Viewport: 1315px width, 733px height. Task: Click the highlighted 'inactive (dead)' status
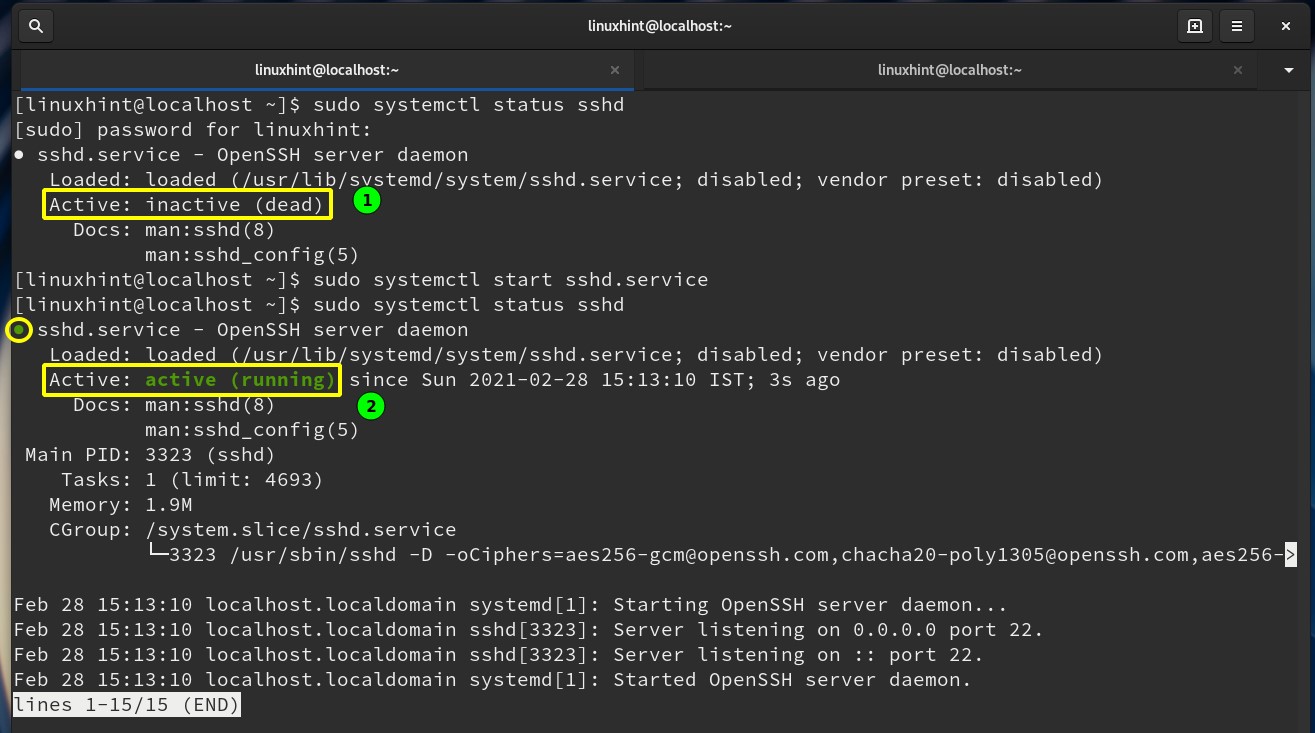[x=234, y=205]
